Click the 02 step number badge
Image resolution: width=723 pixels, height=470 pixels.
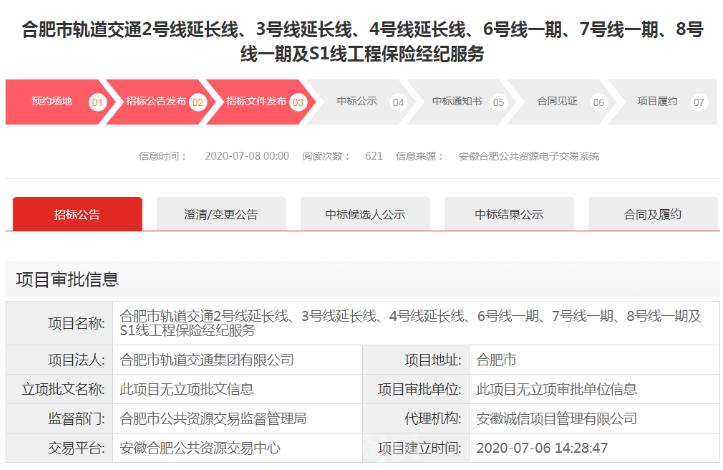pos(198,102)
